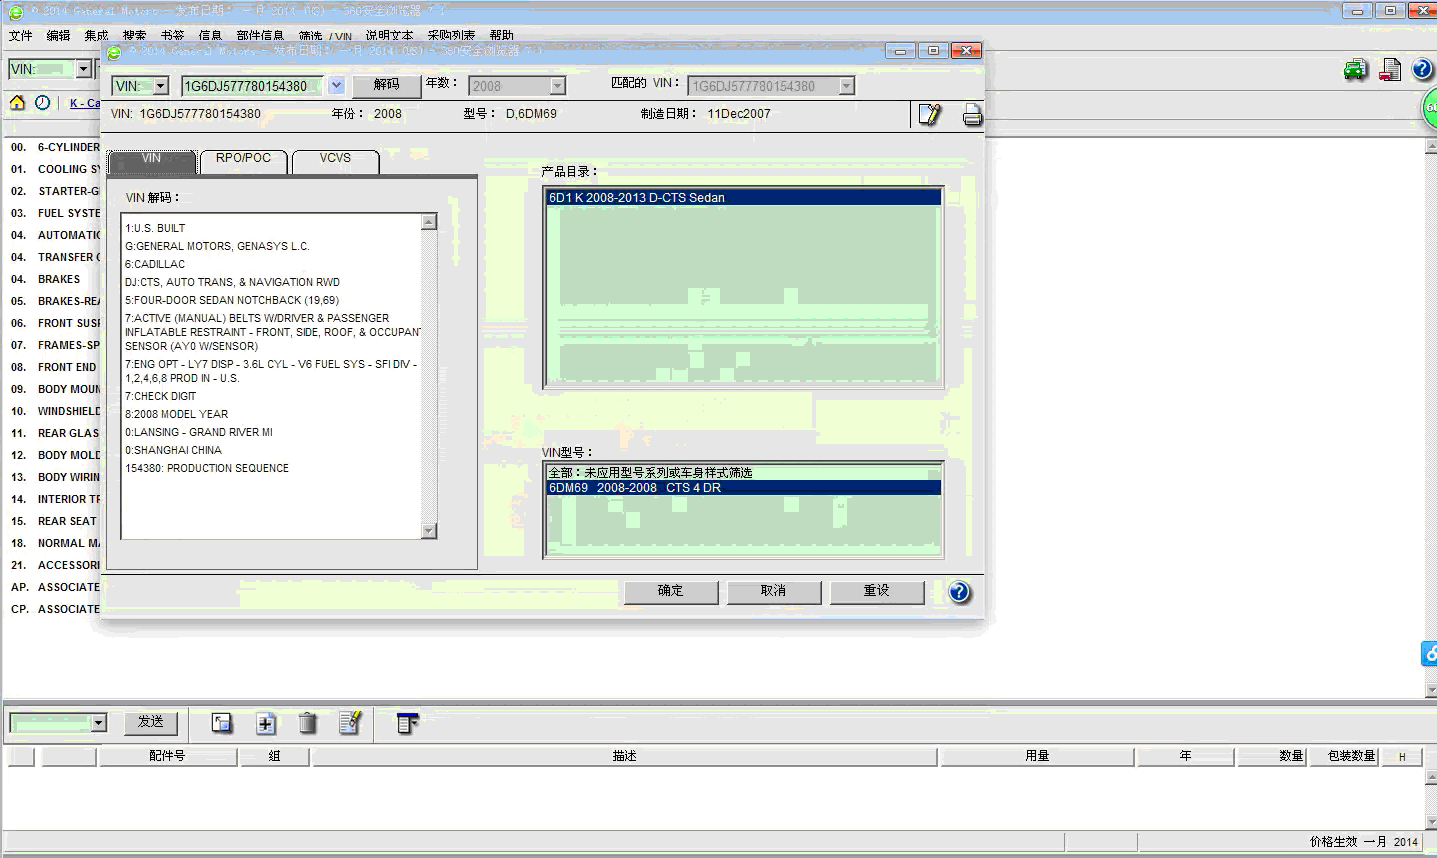The image size is (1437, 858).
Task: Click the green round badge at right edge
Action: 1430,108
